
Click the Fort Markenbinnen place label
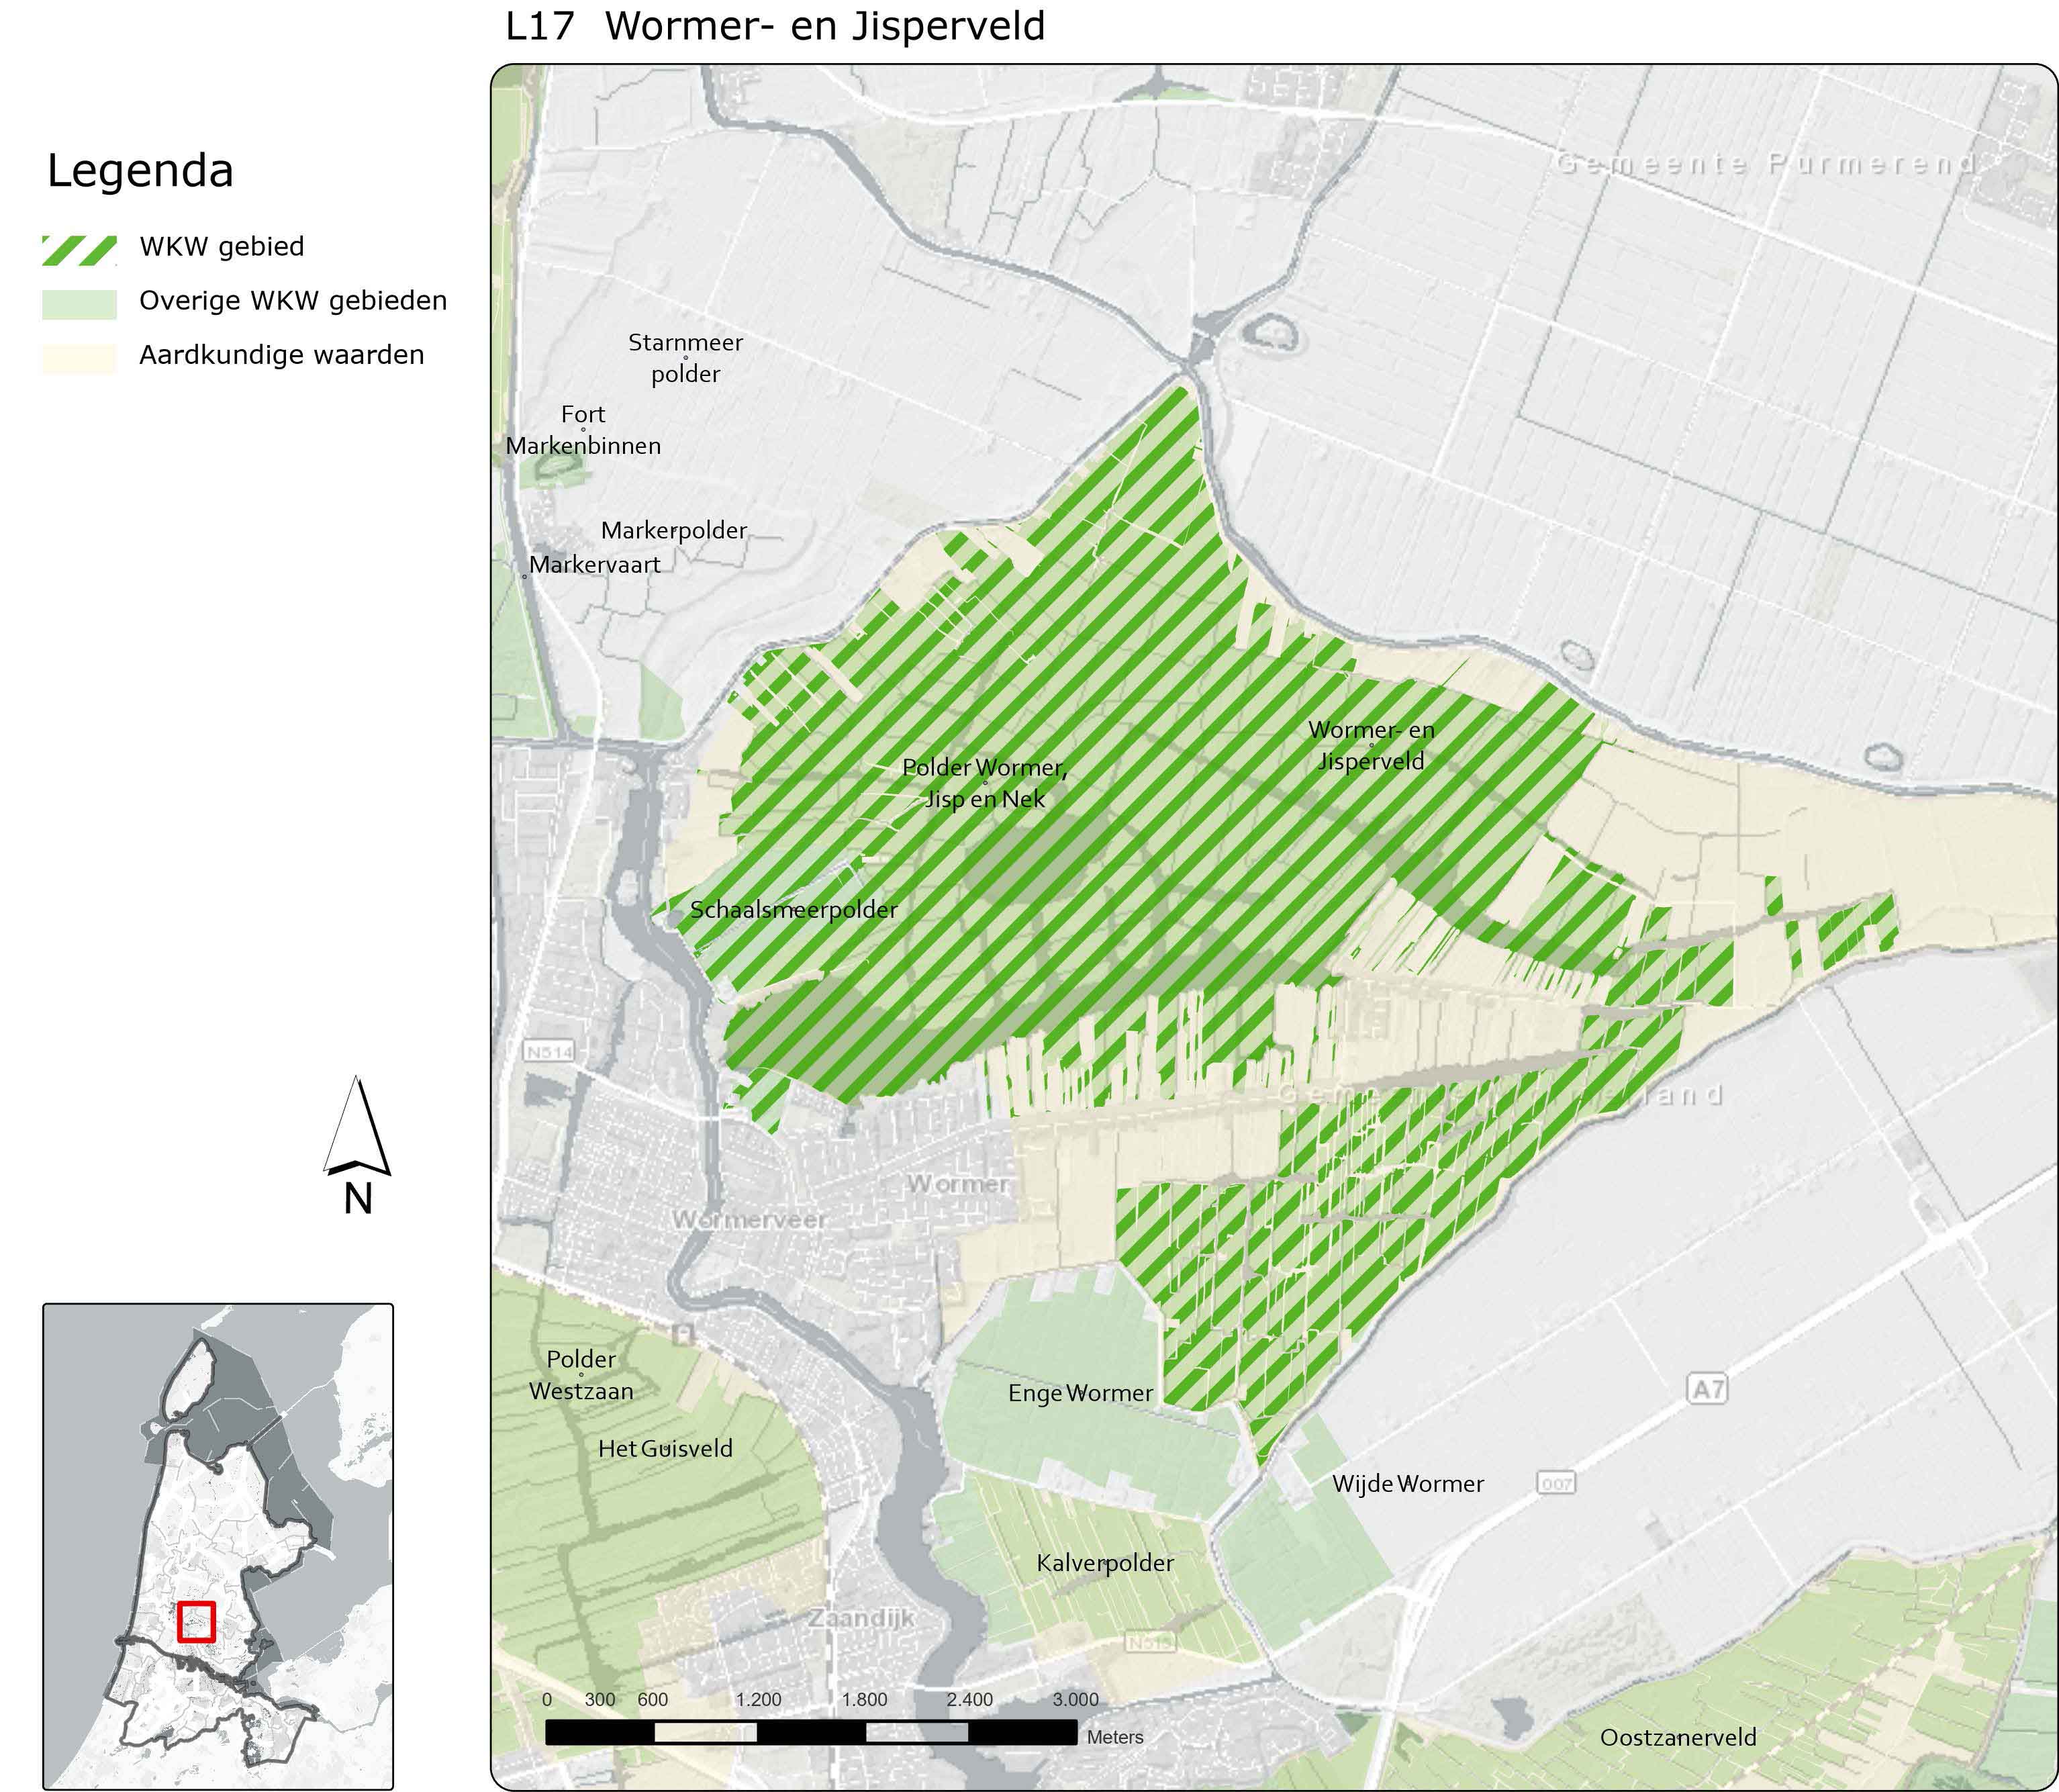[x=583, y=430]
